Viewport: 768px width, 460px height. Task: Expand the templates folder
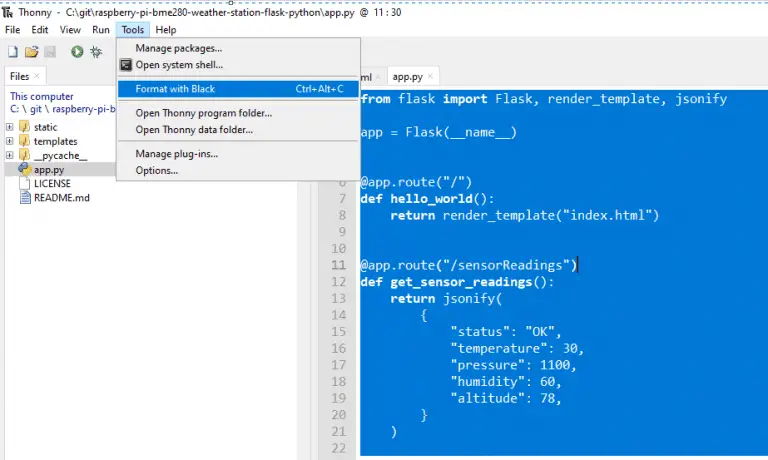tap(9, 141)
